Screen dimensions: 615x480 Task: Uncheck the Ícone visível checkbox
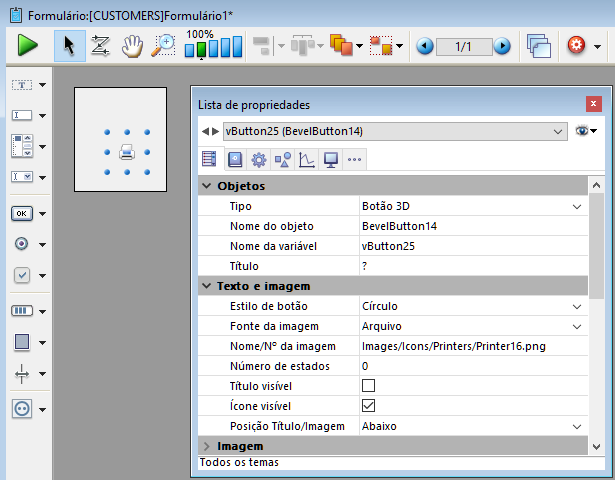pyautogui.click(x=368, y=405)
